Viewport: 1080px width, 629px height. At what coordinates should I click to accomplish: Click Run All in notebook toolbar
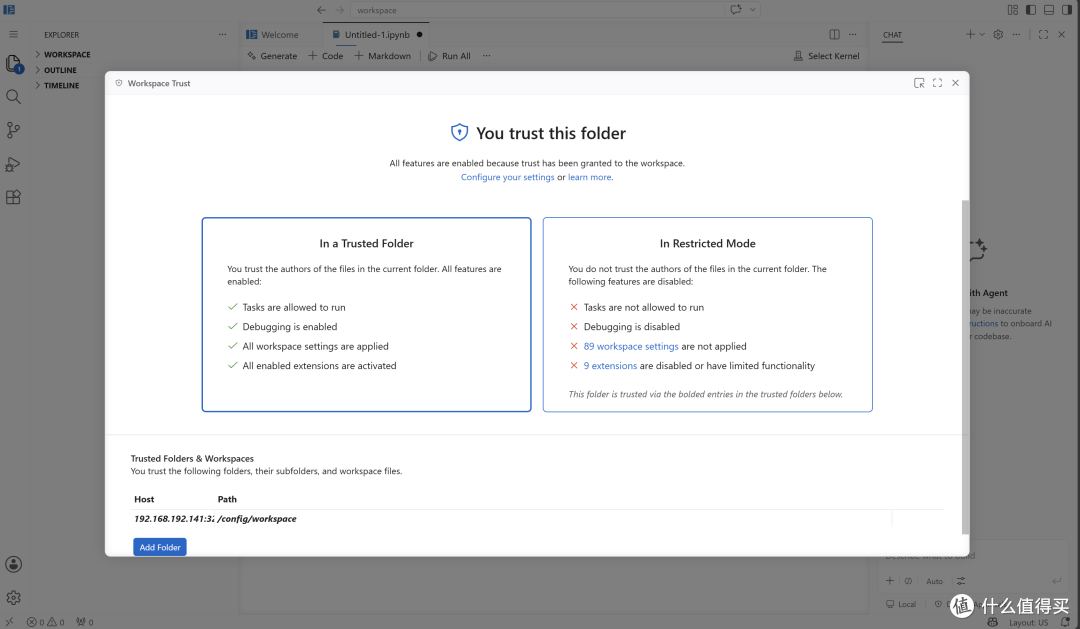coord(449,56)
